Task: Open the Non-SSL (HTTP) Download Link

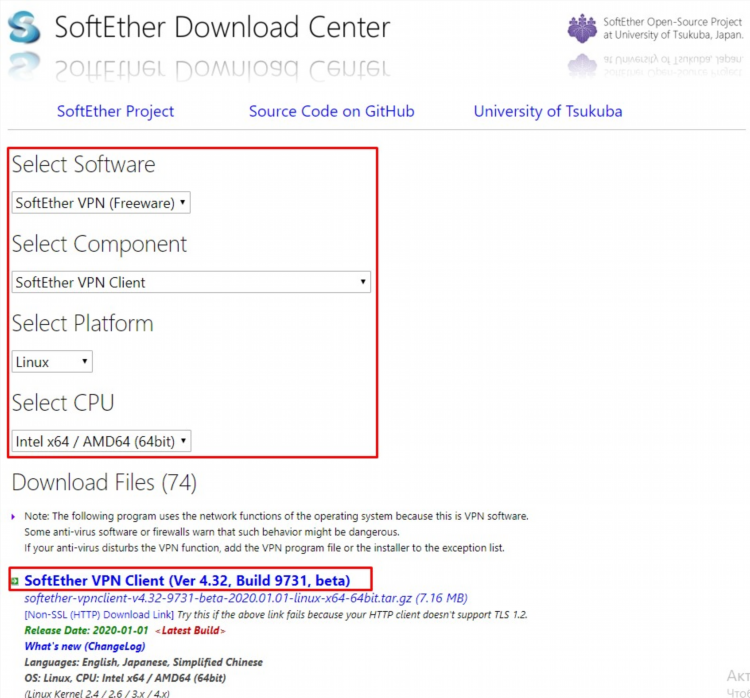Action: (x=99, y=614)
